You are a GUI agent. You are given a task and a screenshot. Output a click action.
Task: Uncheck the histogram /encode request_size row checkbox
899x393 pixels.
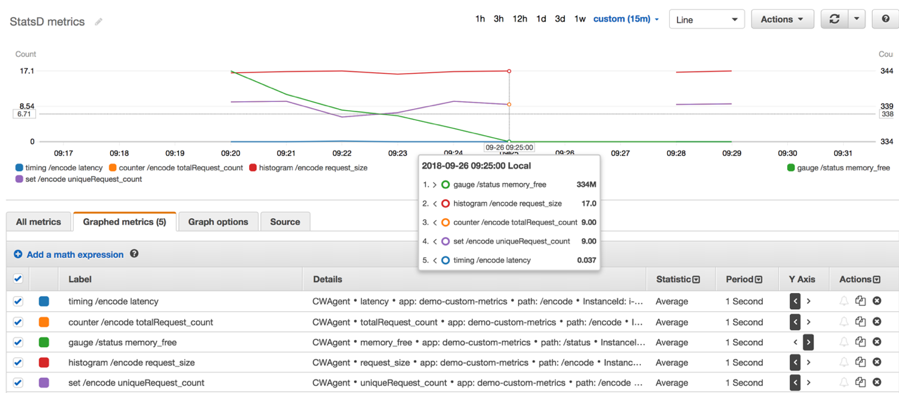click(18, 363)
